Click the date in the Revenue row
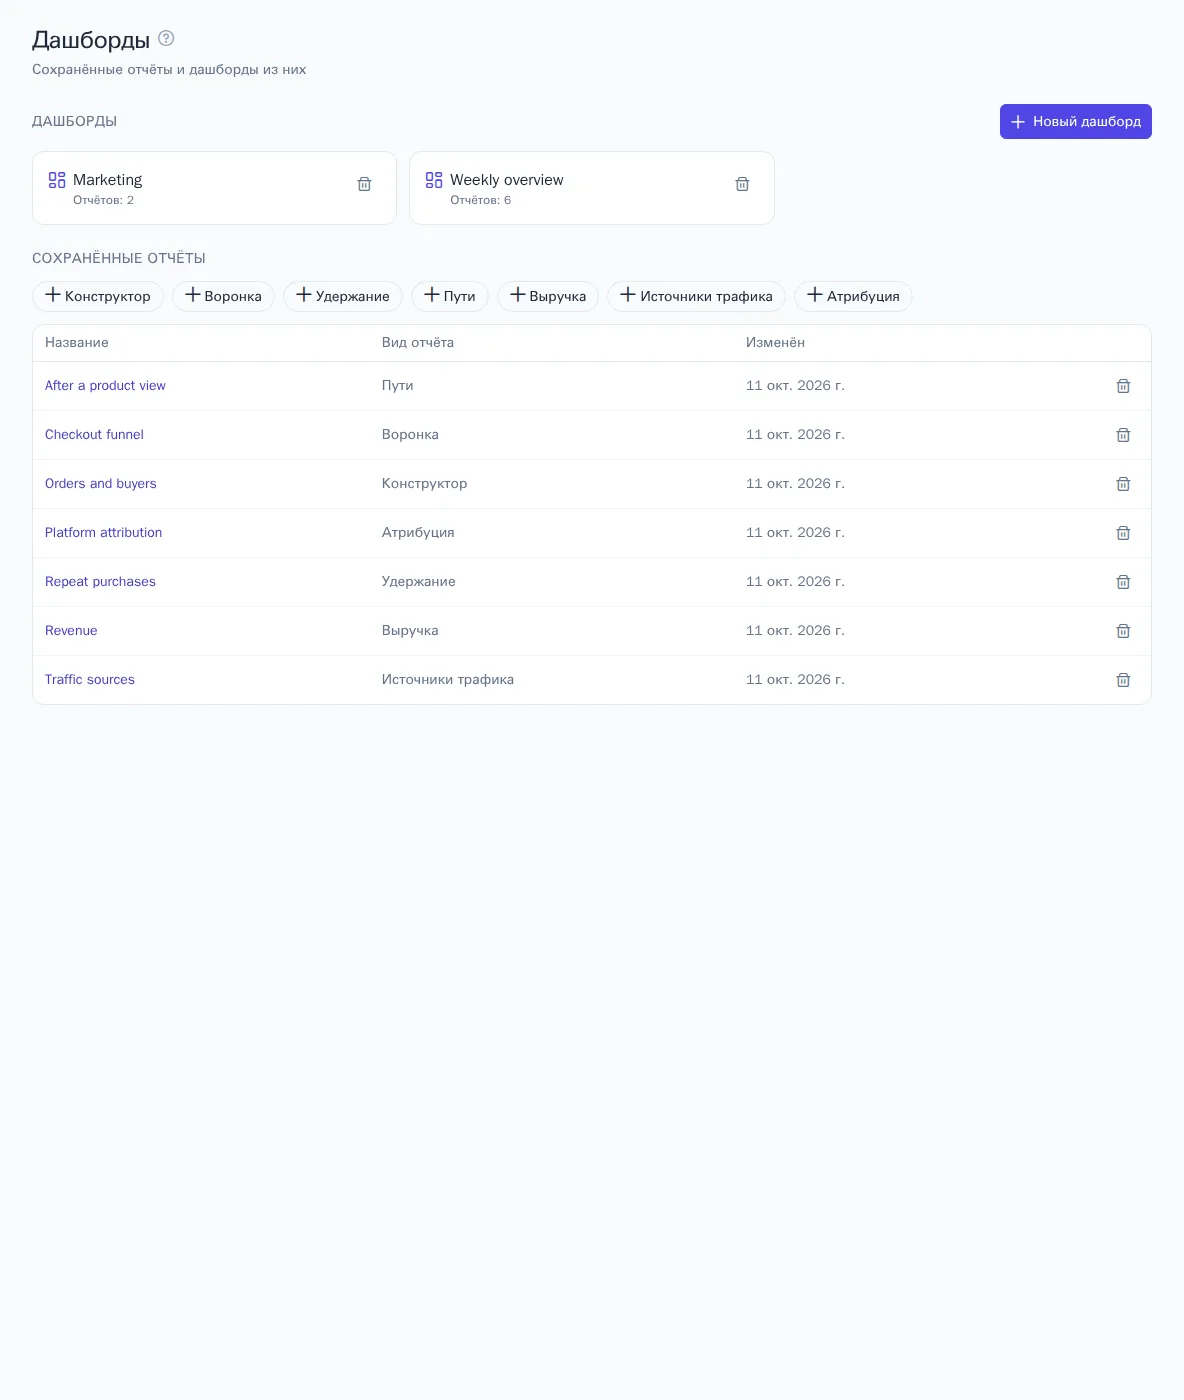Image resolution: width=1184 pixels, height=1400 pixels. 795,631
